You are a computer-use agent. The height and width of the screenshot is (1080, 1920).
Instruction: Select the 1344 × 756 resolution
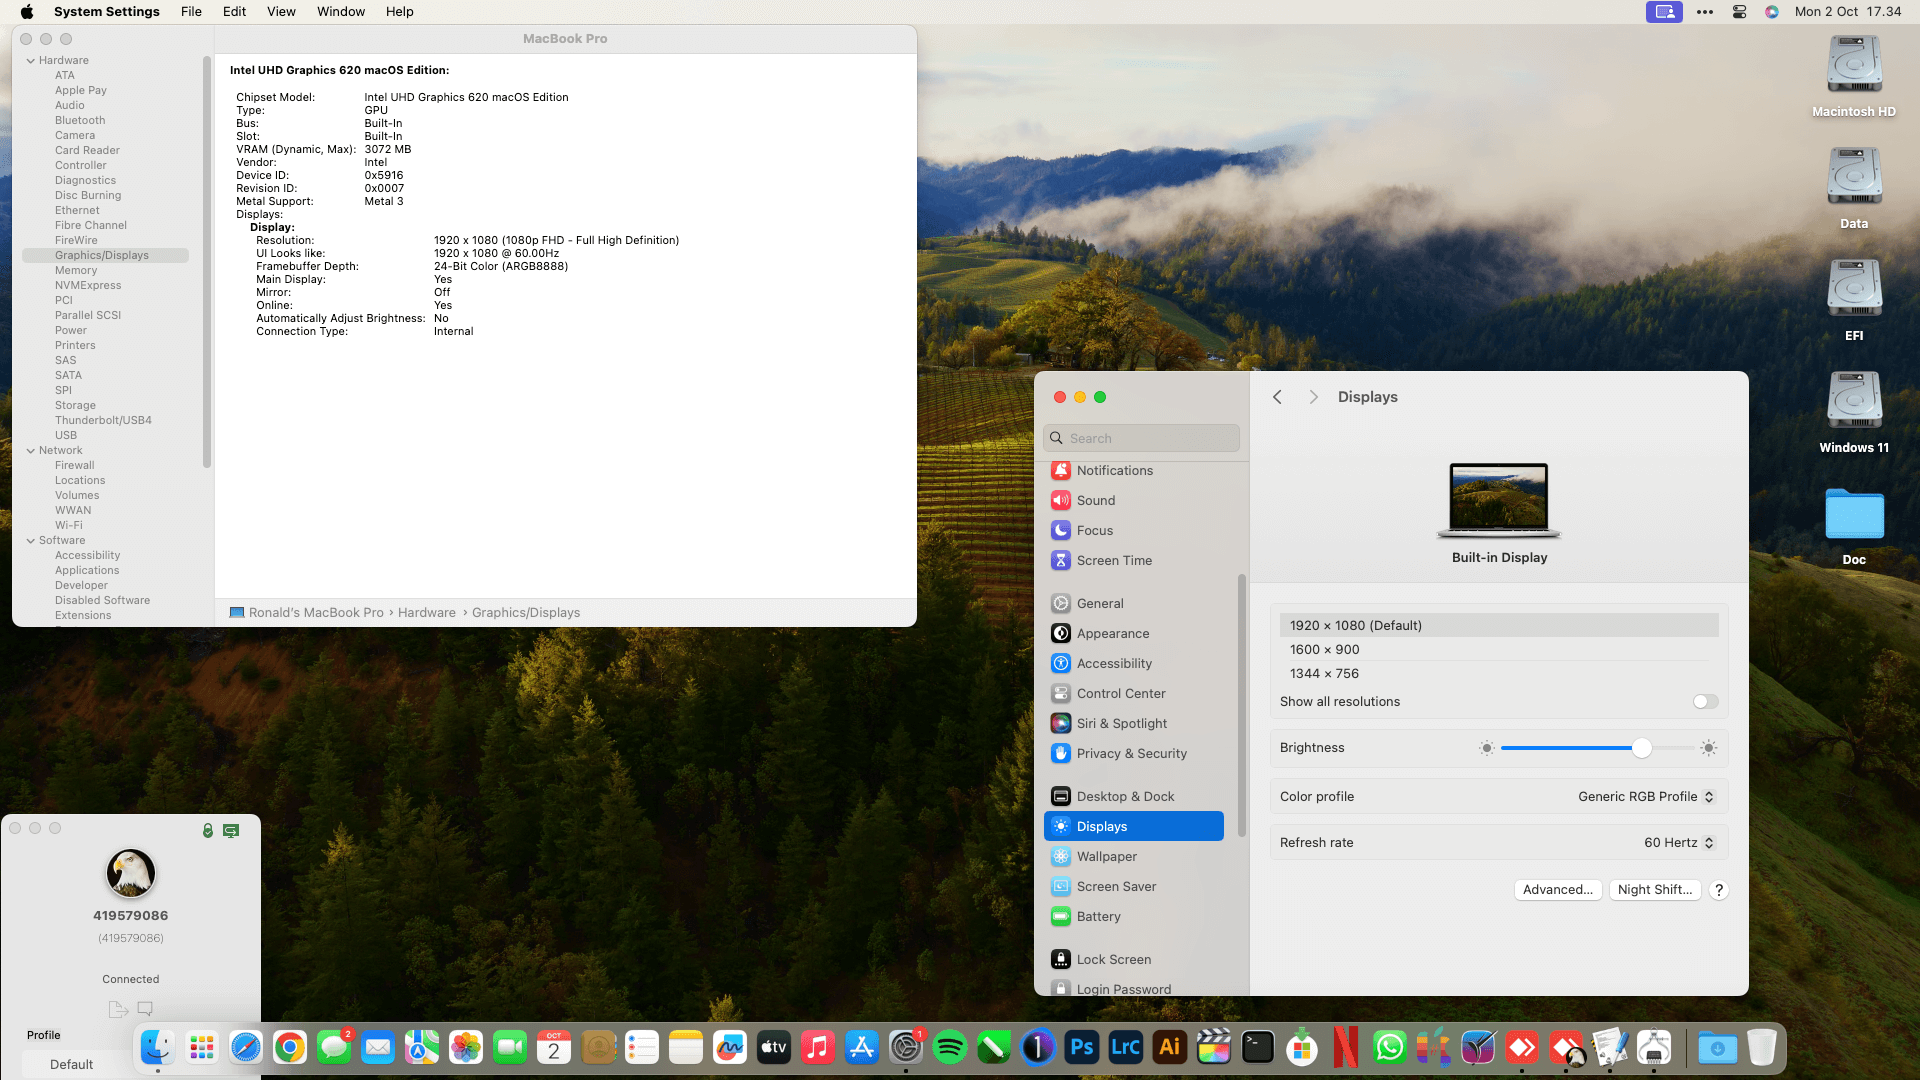[1324, 673]
